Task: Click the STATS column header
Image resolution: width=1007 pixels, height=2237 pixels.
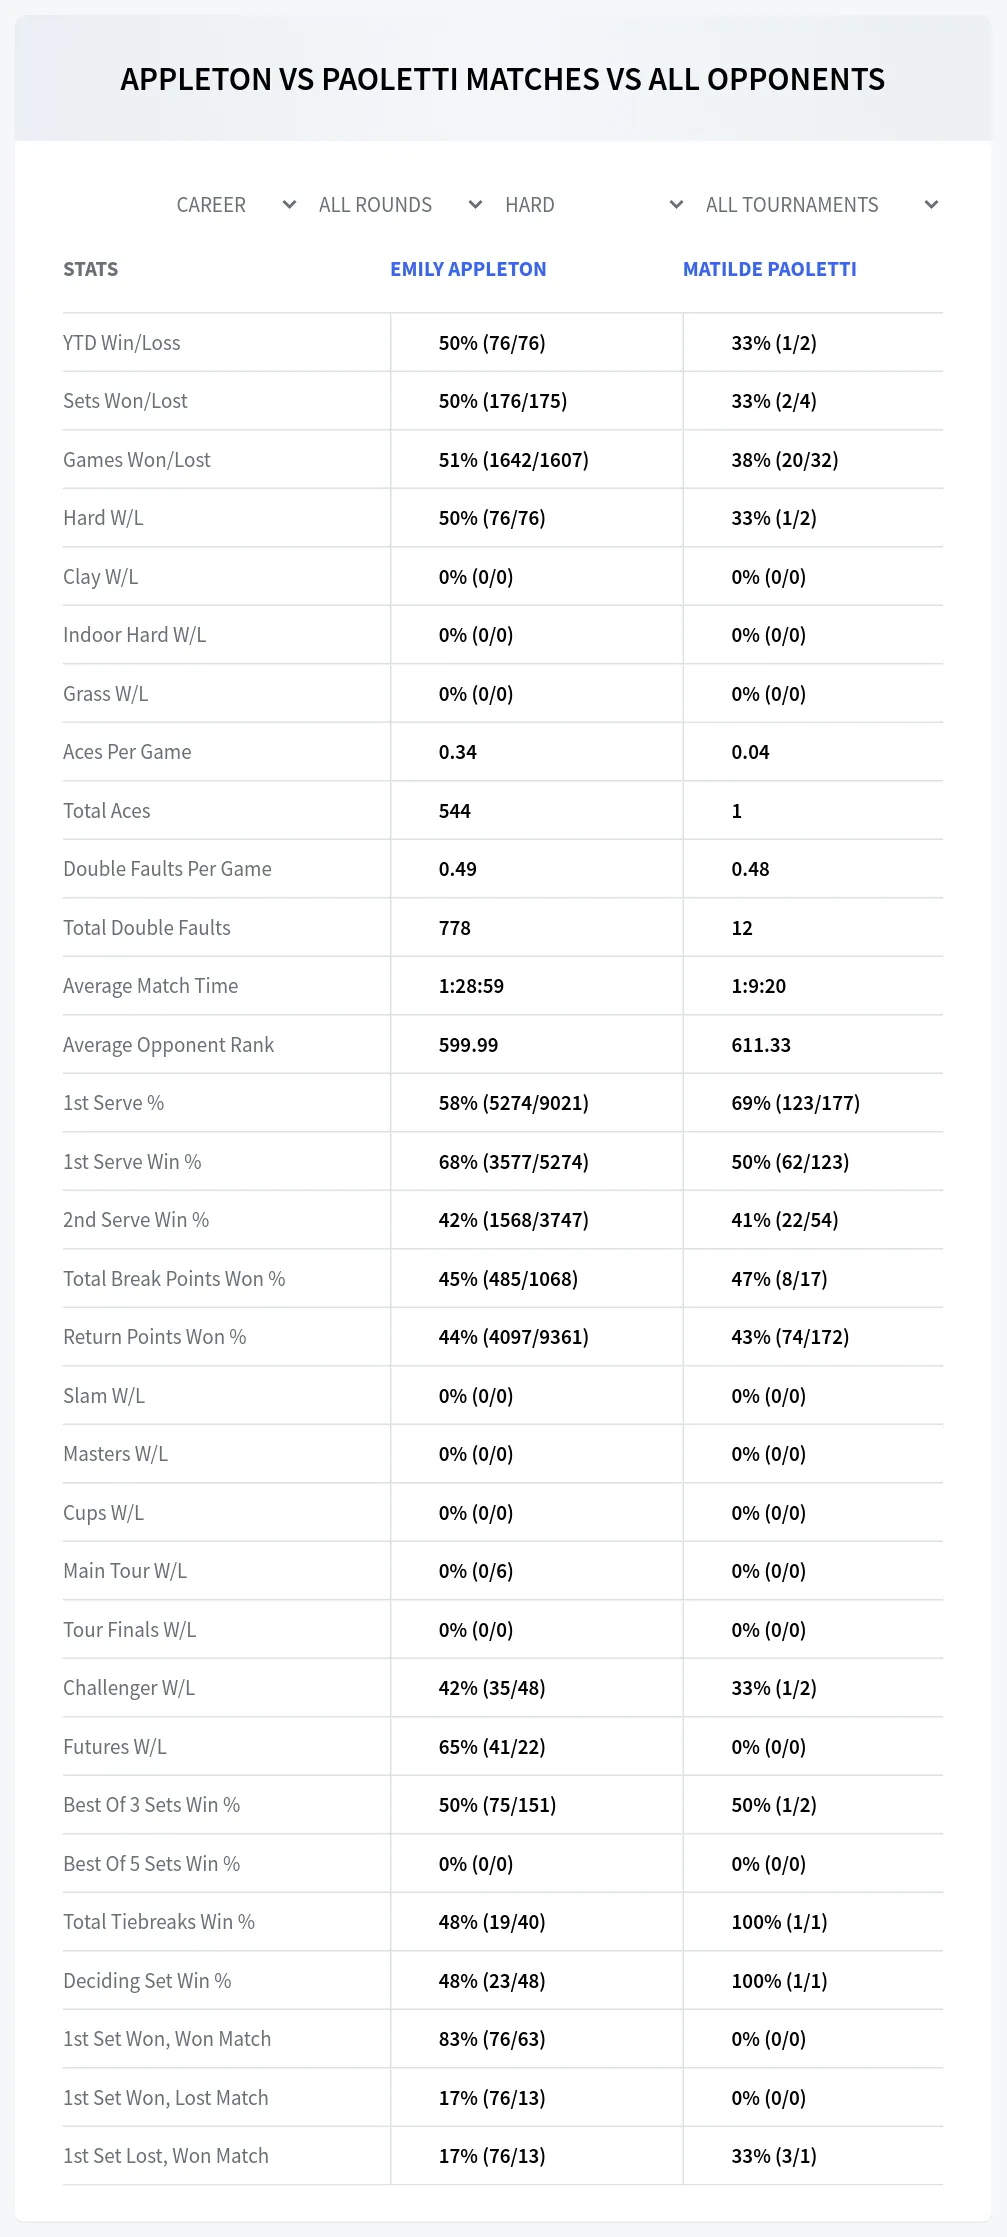Action: tap(91, 269)
